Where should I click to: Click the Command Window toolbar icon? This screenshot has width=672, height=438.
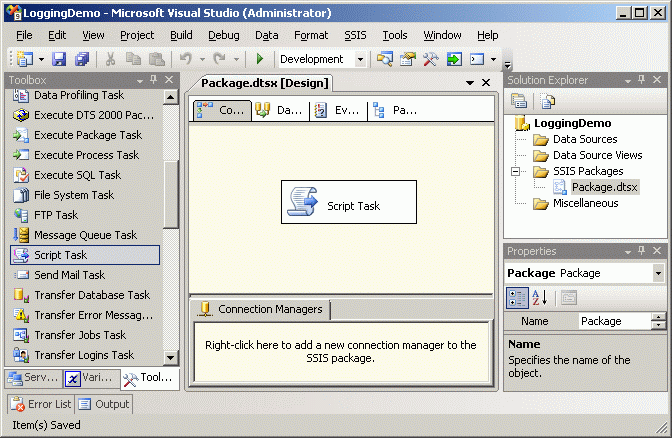coord(477,59)
